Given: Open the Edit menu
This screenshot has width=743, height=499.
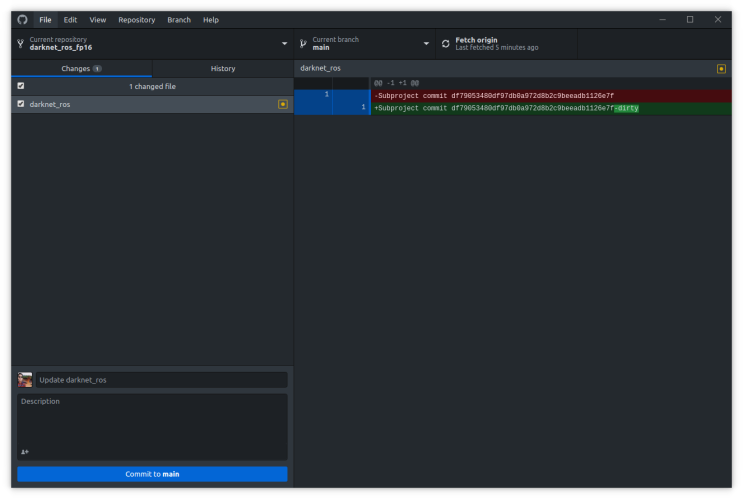Looking at the screenshot, I should click(x=70, y=19).
